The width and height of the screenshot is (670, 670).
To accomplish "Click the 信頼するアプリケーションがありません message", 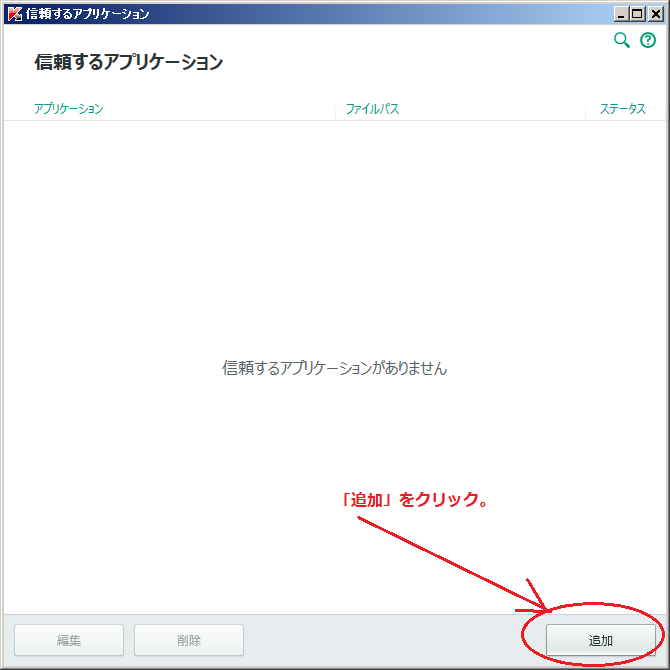I will (334, 368).
